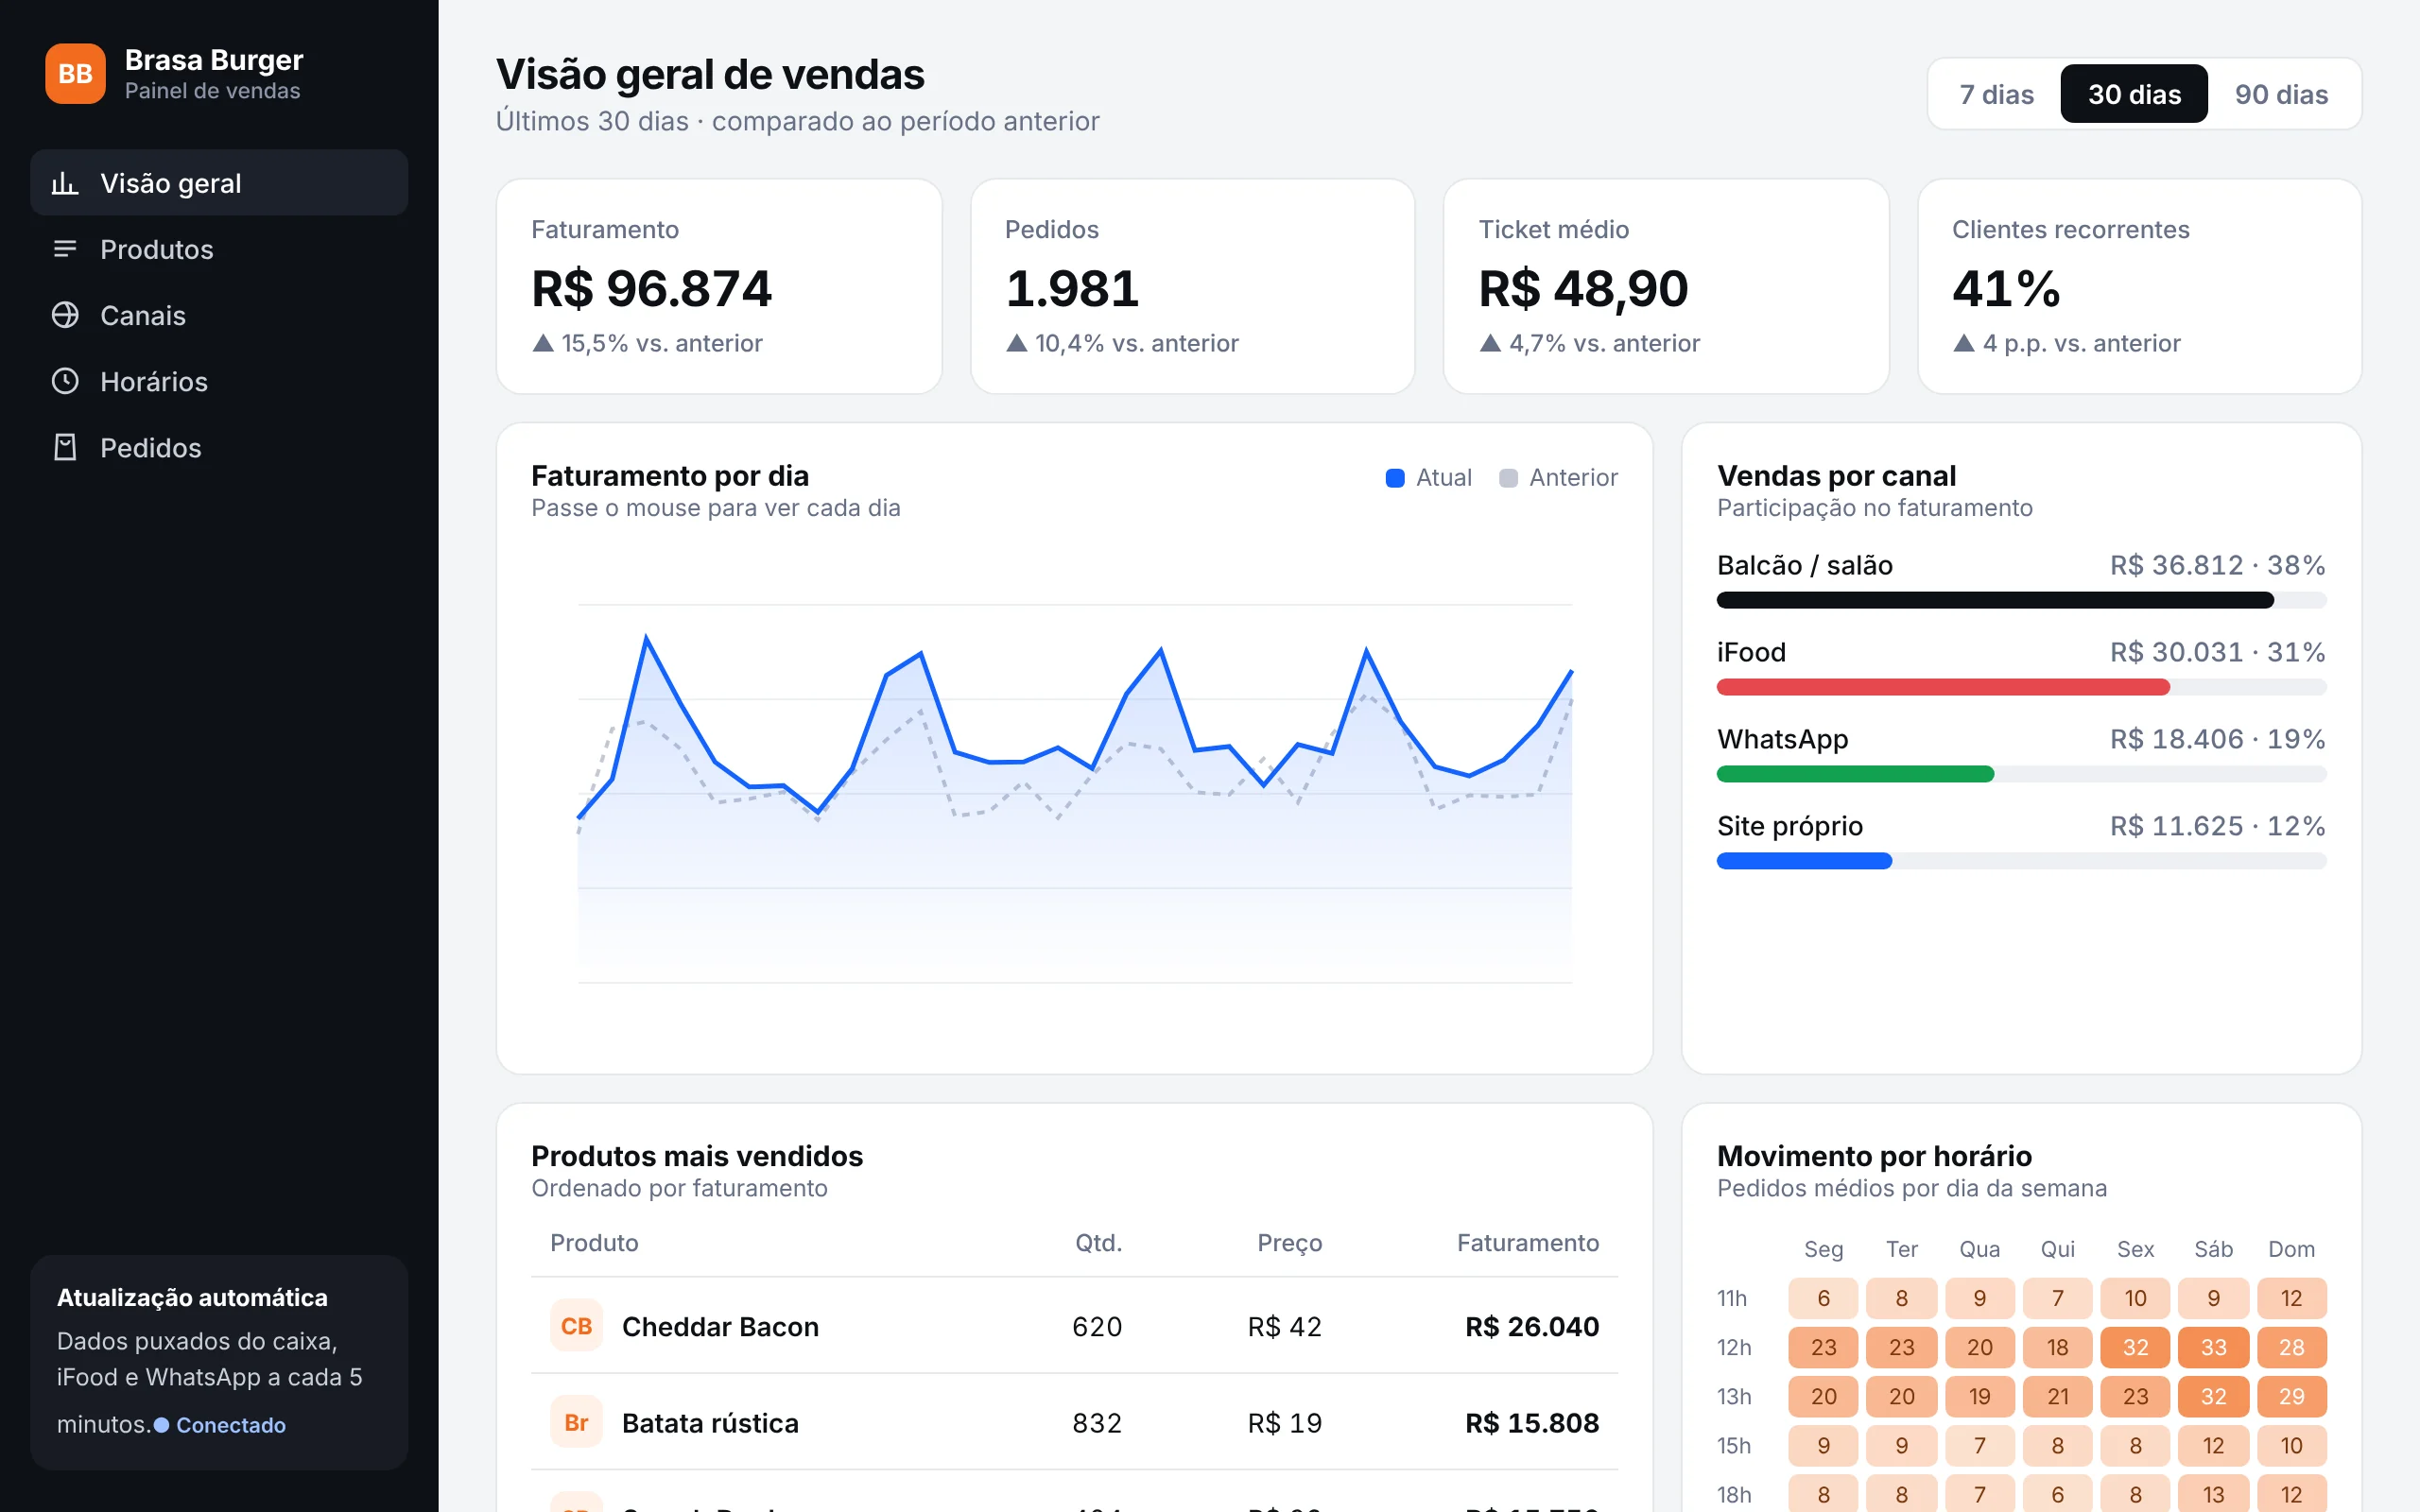Image resolution: width=2420 pixels, height=1512 pixels.
Task: Toggle the Anterior series legend
Action: pyautogui.click(x=1558, y=478)
